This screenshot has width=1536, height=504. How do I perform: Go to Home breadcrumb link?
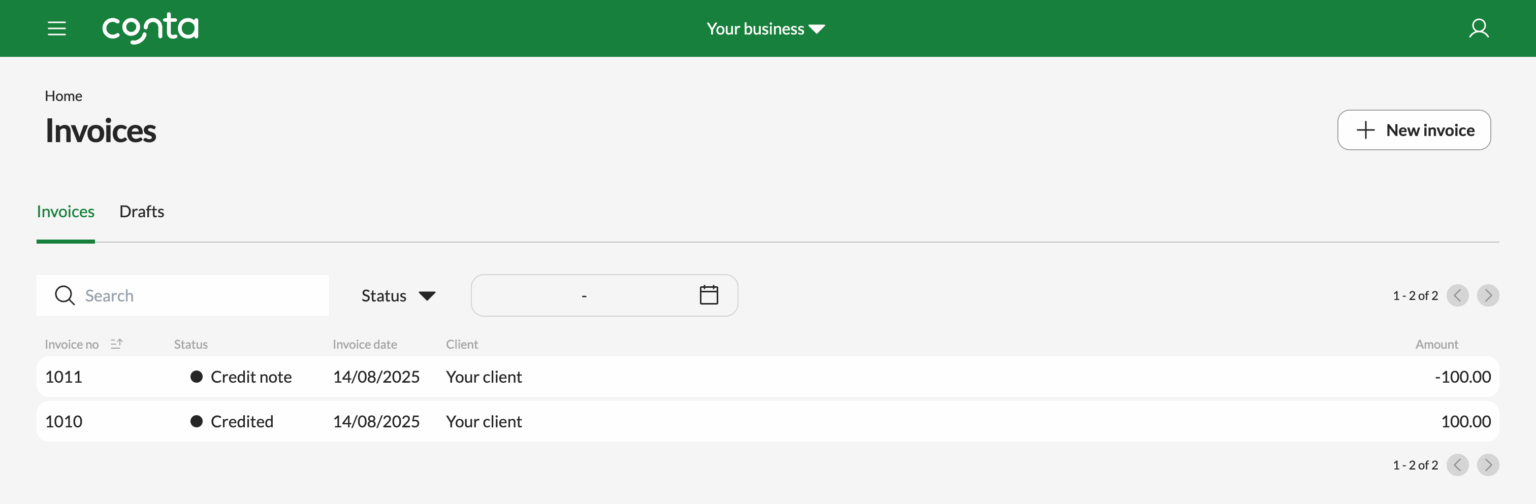[x=63, y=96]
